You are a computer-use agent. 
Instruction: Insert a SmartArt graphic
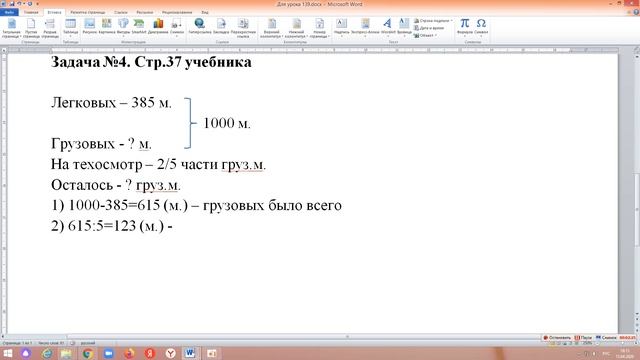tap(139, 26)
